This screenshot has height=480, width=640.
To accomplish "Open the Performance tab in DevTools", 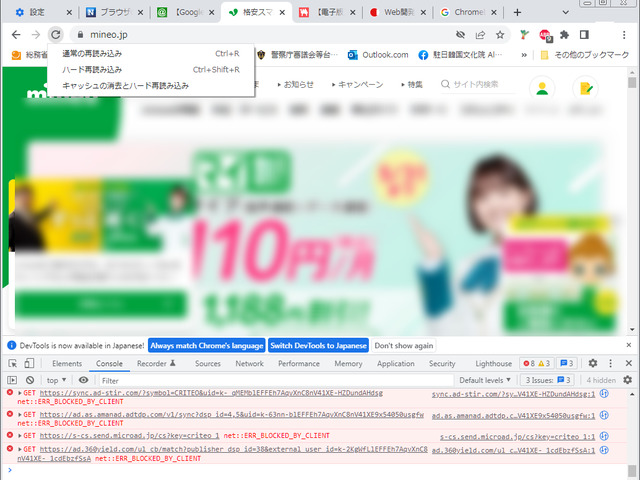I will coord(299,363).
